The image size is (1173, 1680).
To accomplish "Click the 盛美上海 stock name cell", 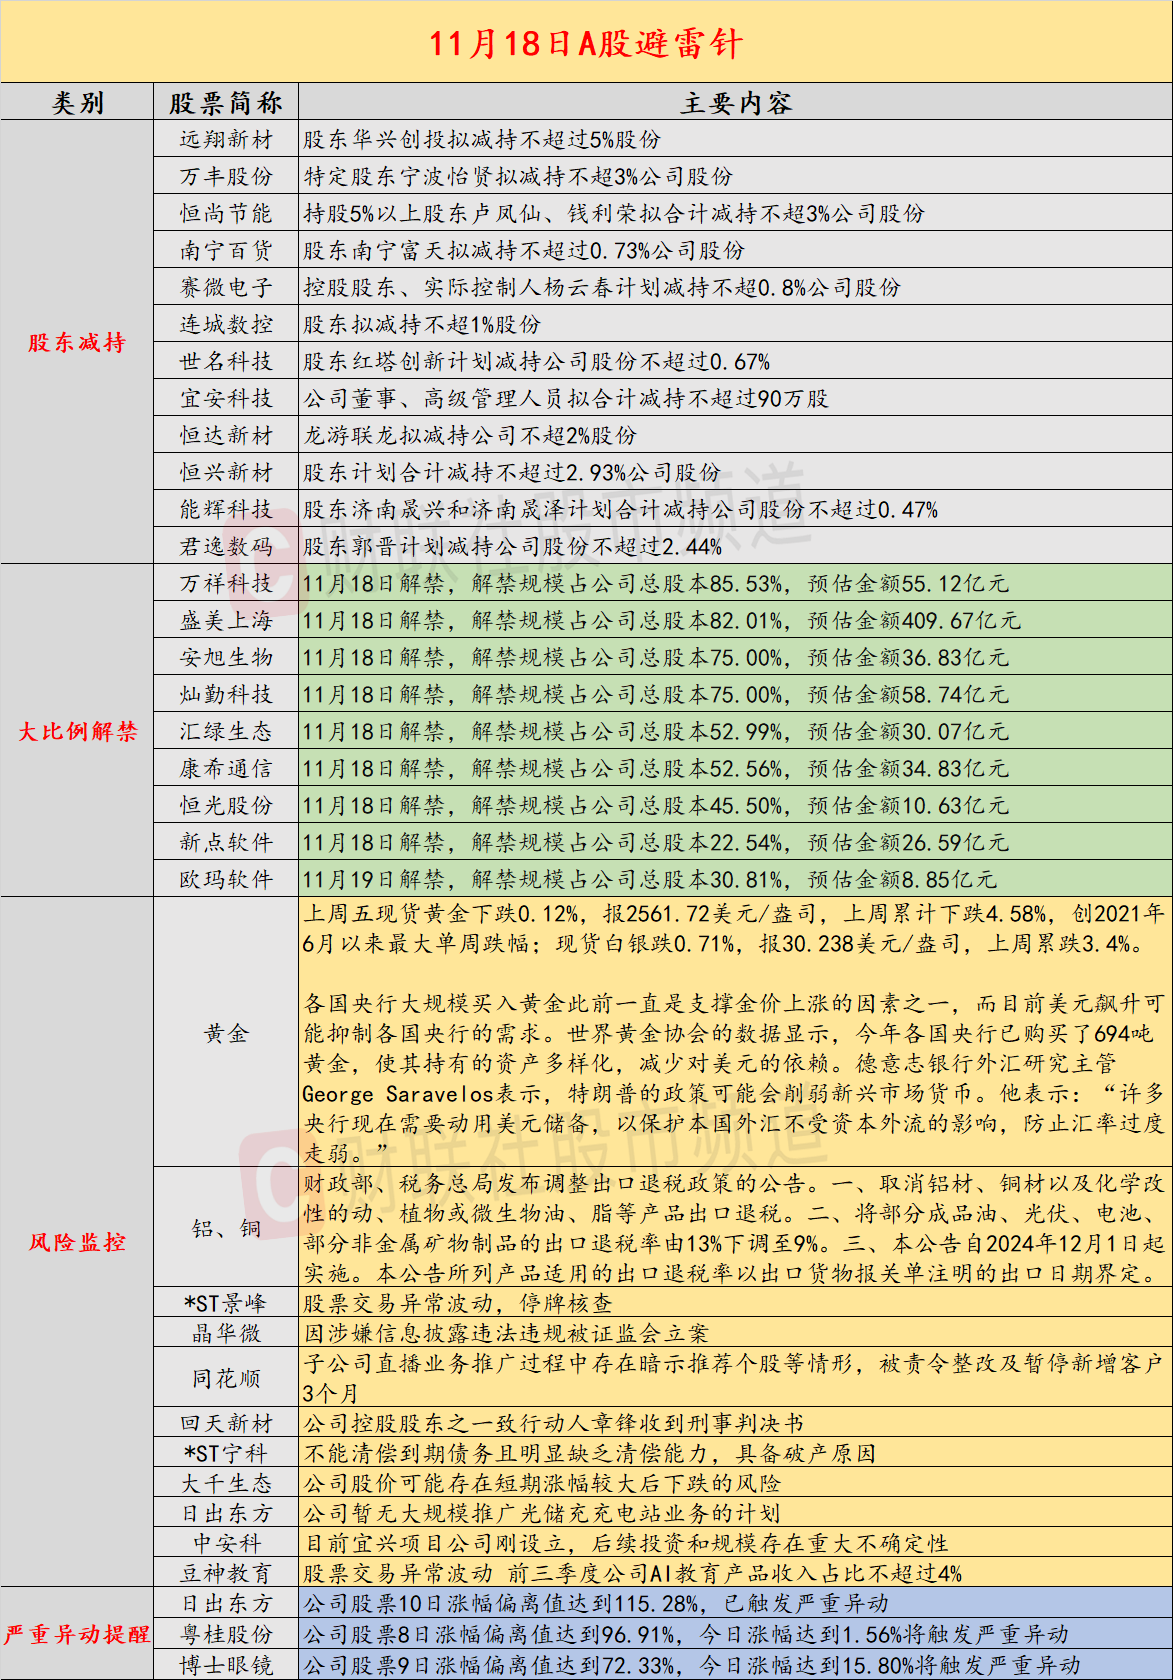I will click(x=226, y=621).
